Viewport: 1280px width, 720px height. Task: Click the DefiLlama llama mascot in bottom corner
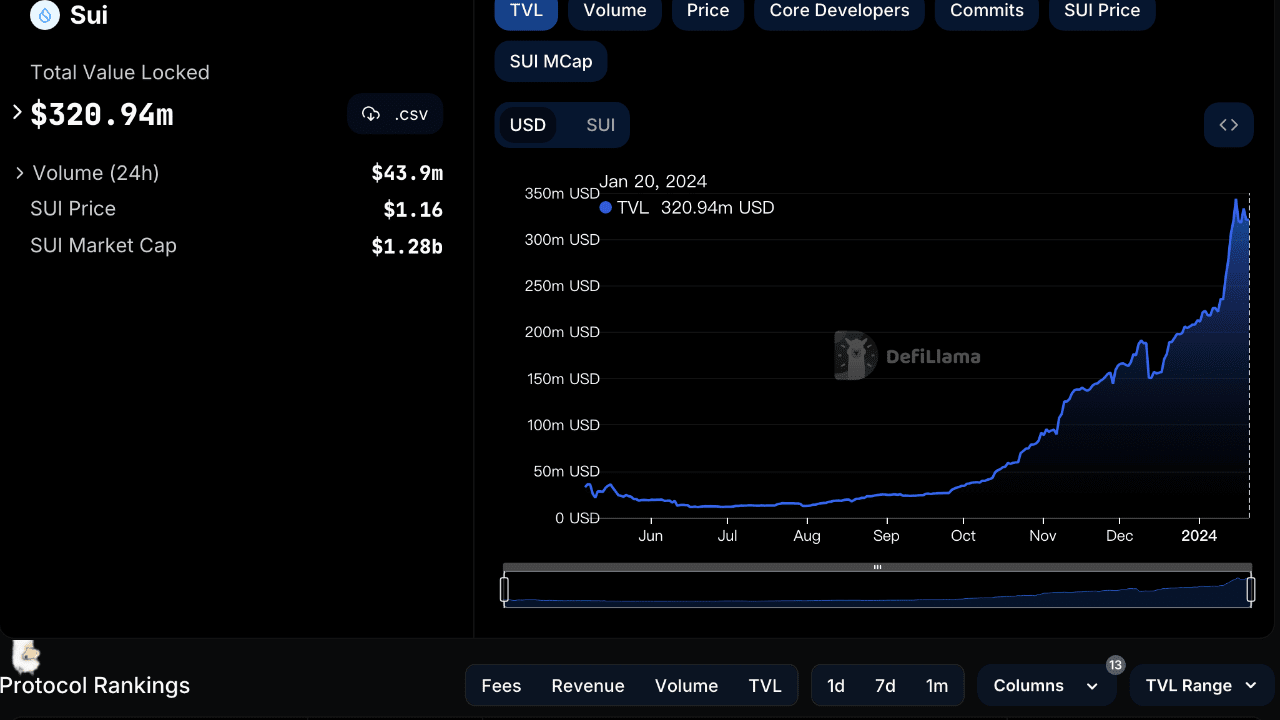pos(23,658)
